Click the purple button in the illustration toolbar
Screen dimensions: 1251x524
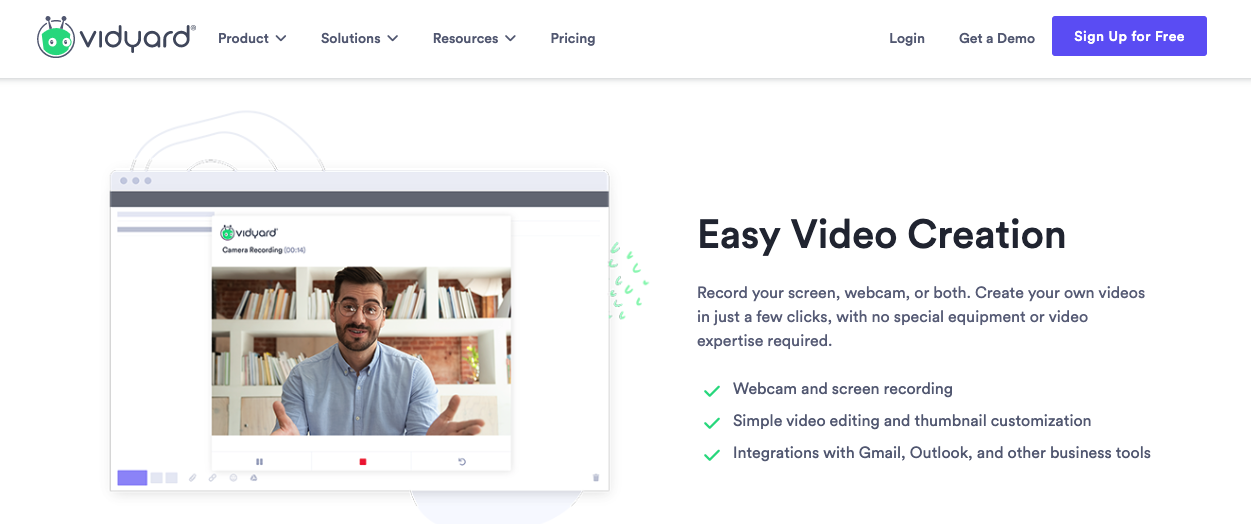click(132, 478)
